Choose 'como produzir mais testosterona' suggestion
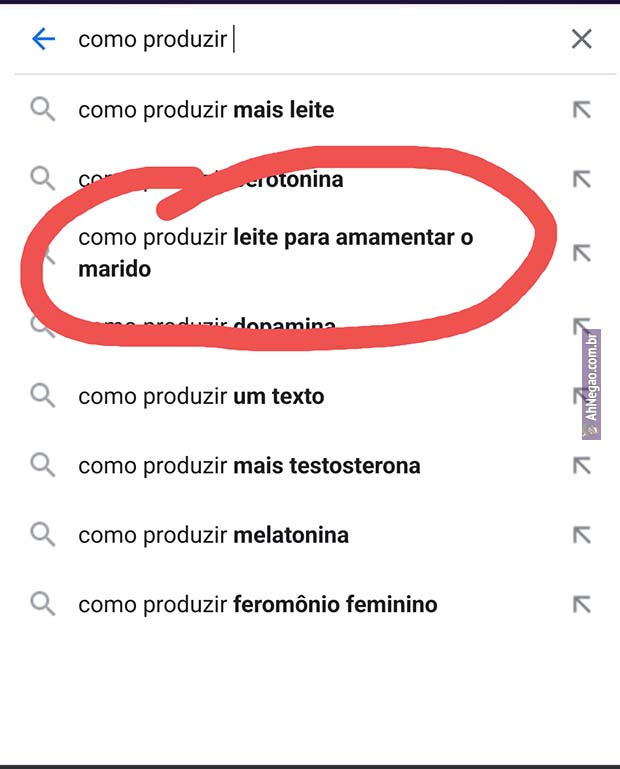620x769 pixels. (249, 466)
